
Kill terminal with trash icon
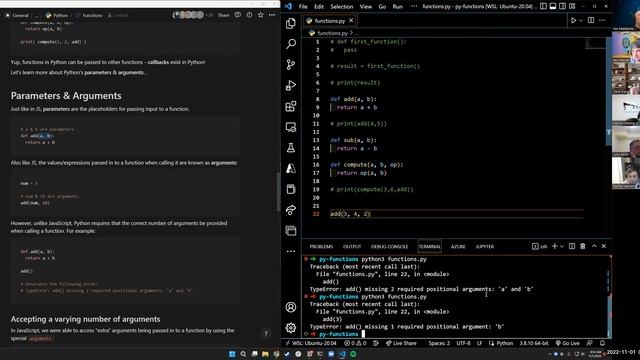point(583,246)
